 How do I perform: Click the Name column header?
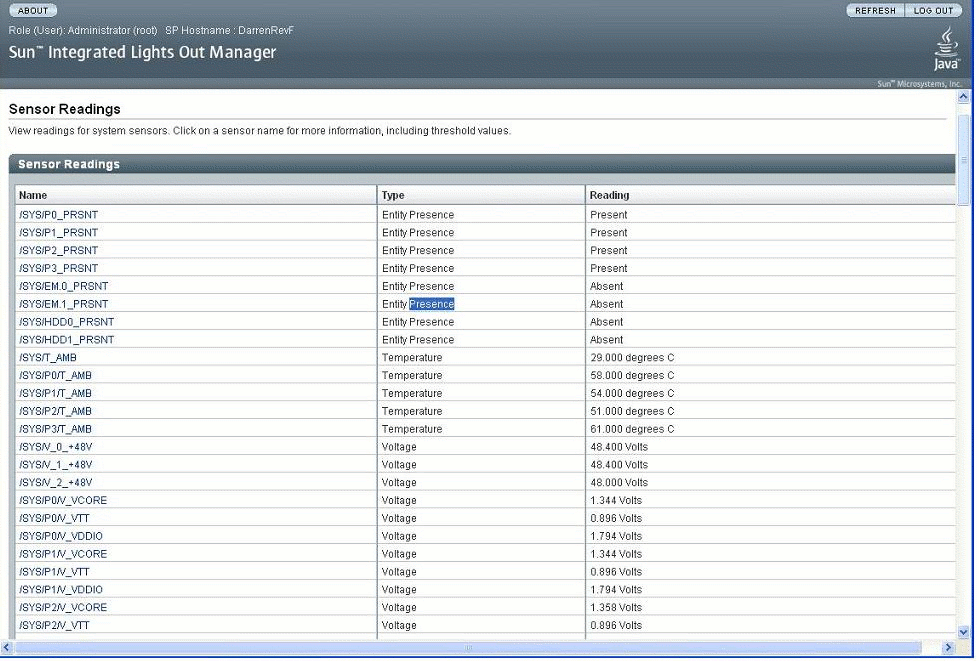pos(196,195)
